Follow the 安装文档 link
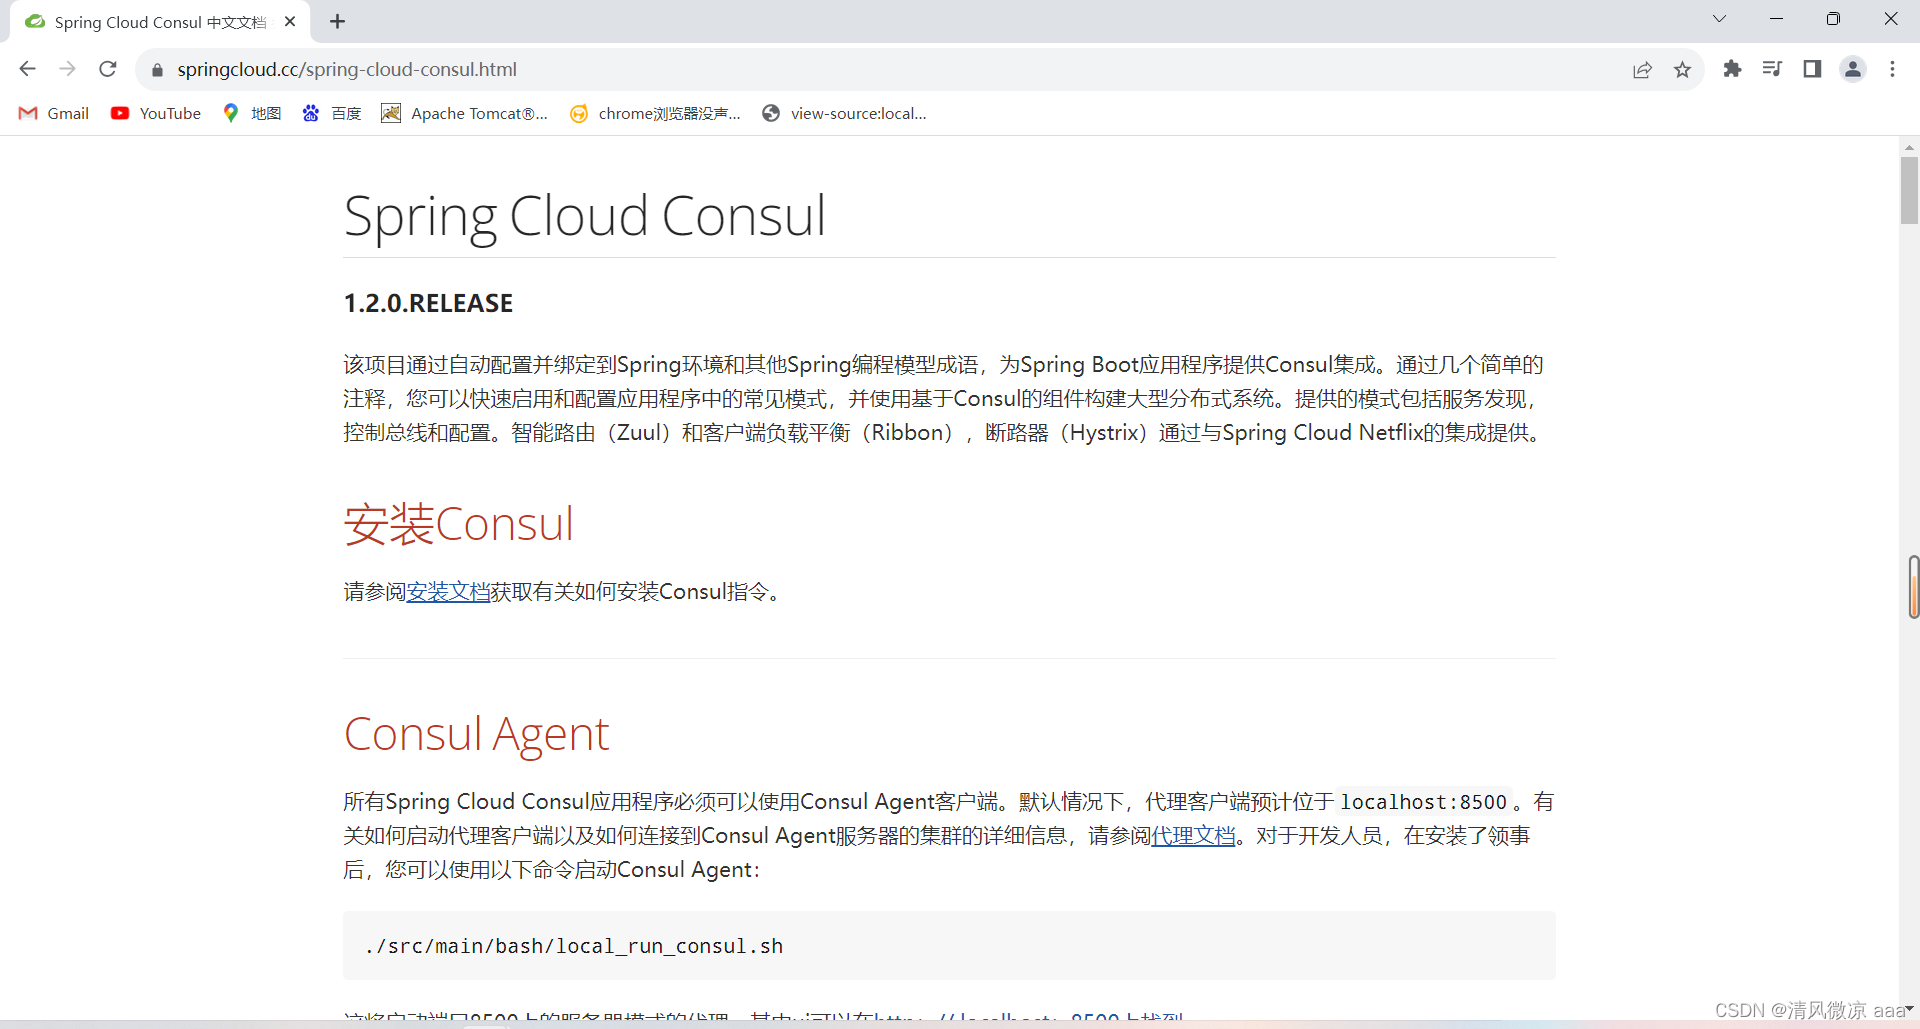This screenshot has height=1029, width=1920. point(448,591)
